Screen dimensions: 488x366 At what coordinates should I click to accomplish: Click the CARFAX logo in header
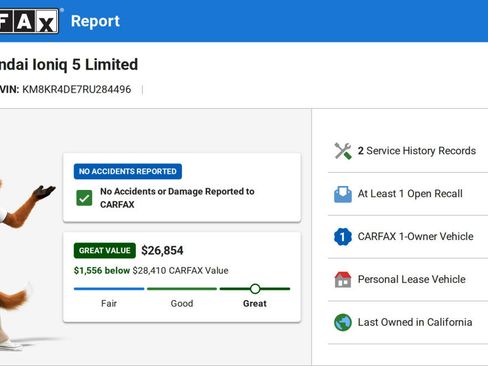(29, 21)
